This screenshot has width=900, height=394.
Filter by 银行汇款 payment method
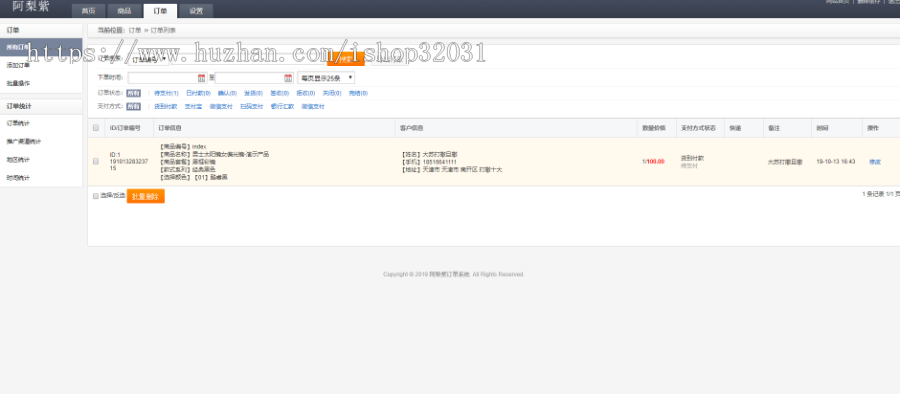[282, 106]
